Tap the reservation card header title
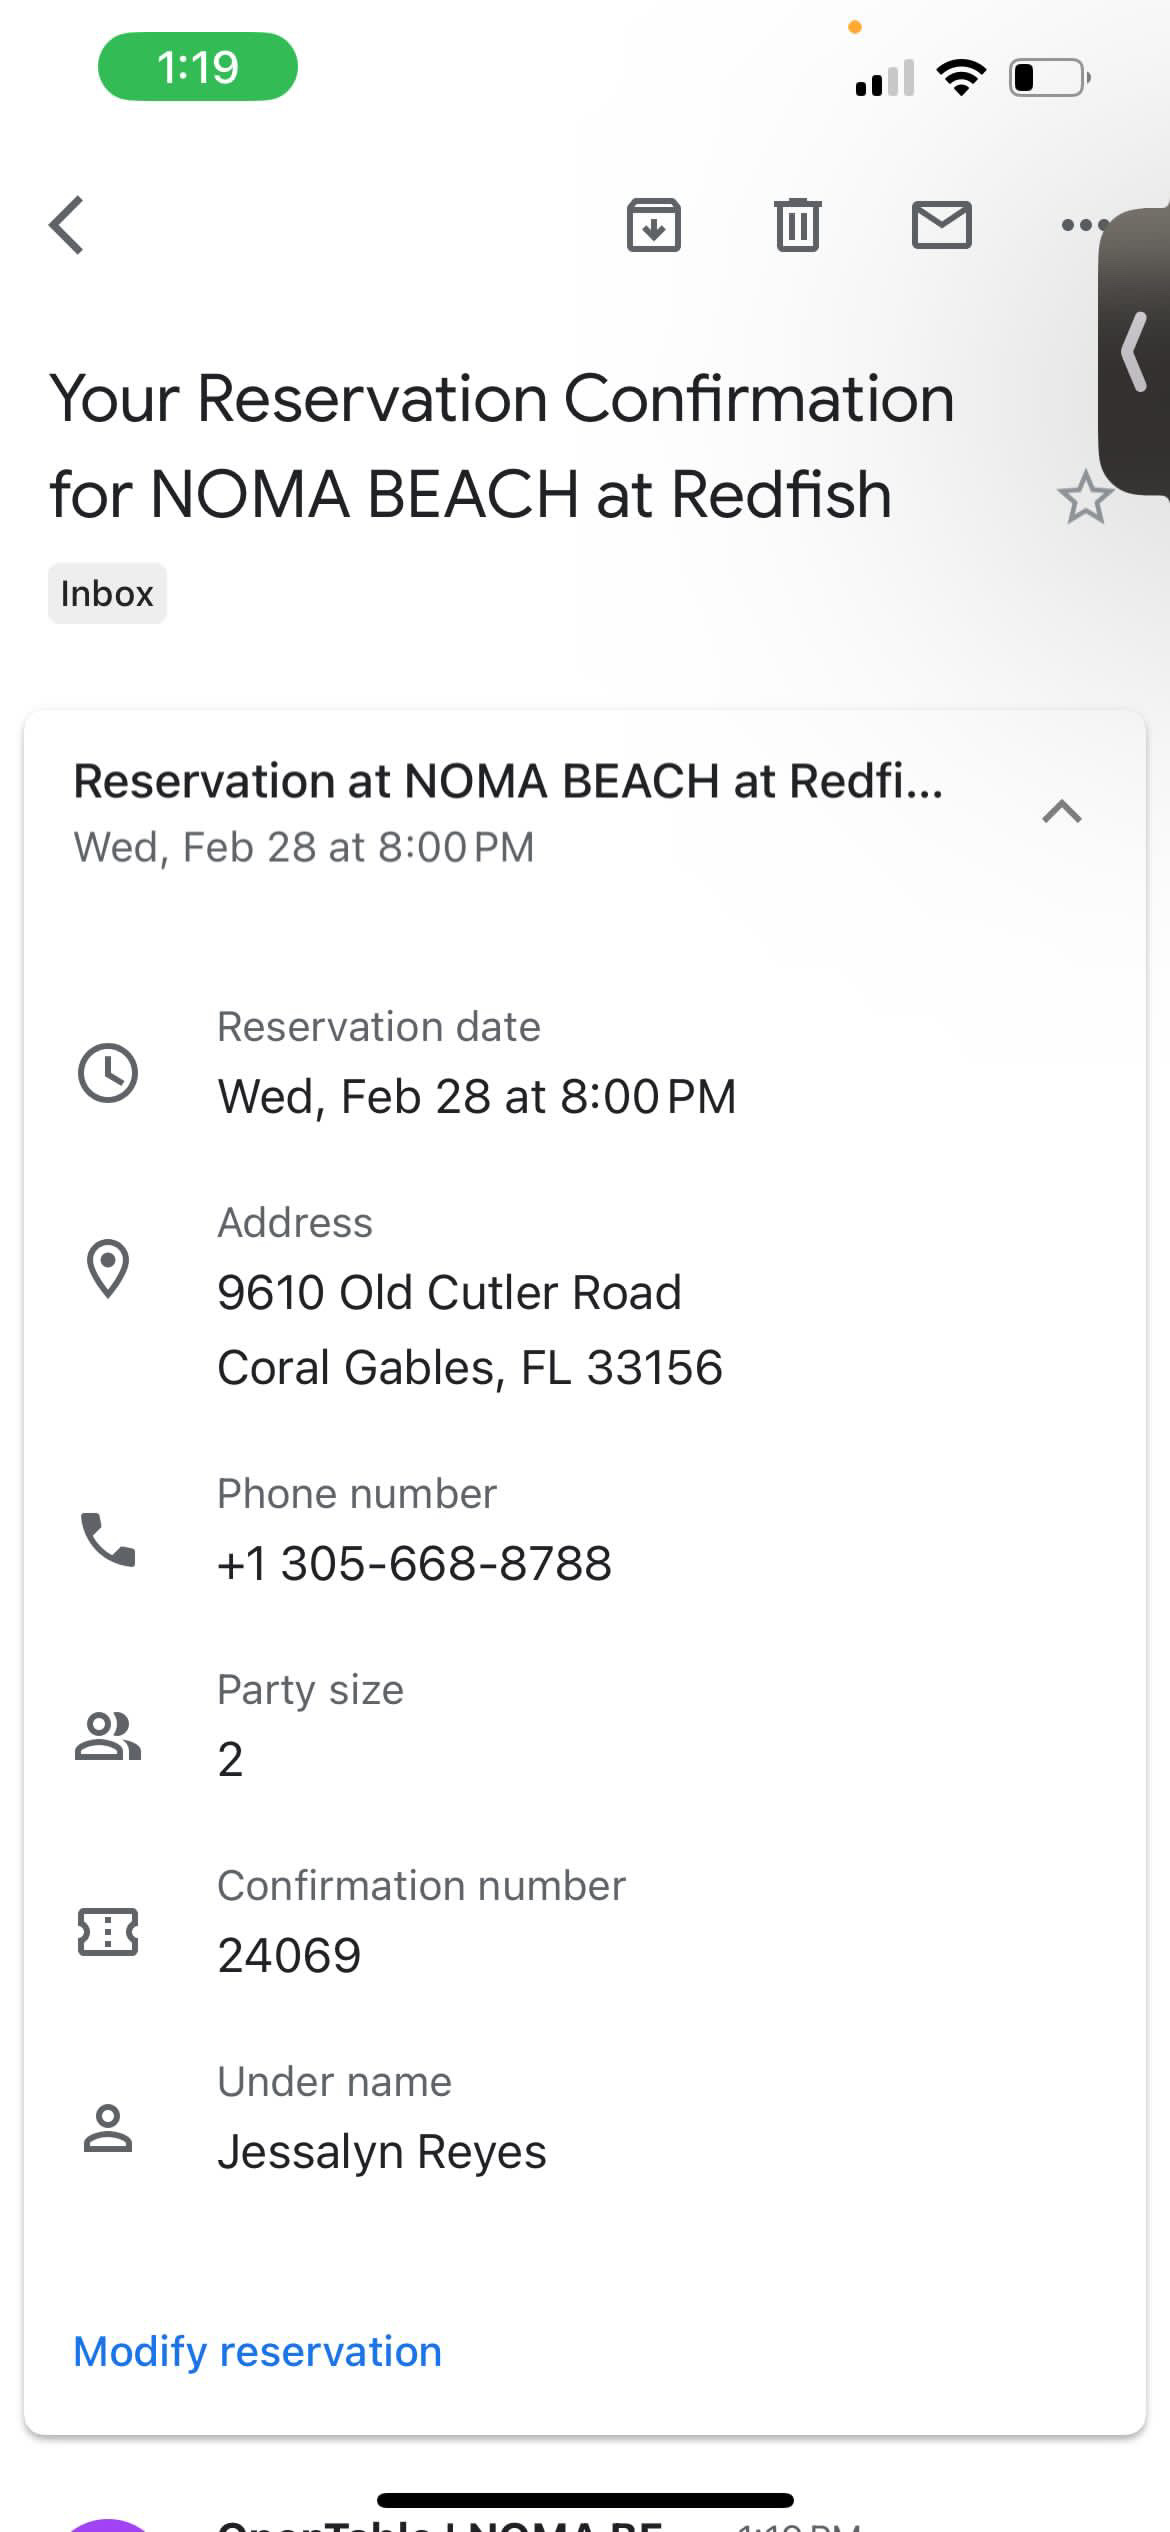This screenshot has width=1170, height=2532. tap(508, 782)
